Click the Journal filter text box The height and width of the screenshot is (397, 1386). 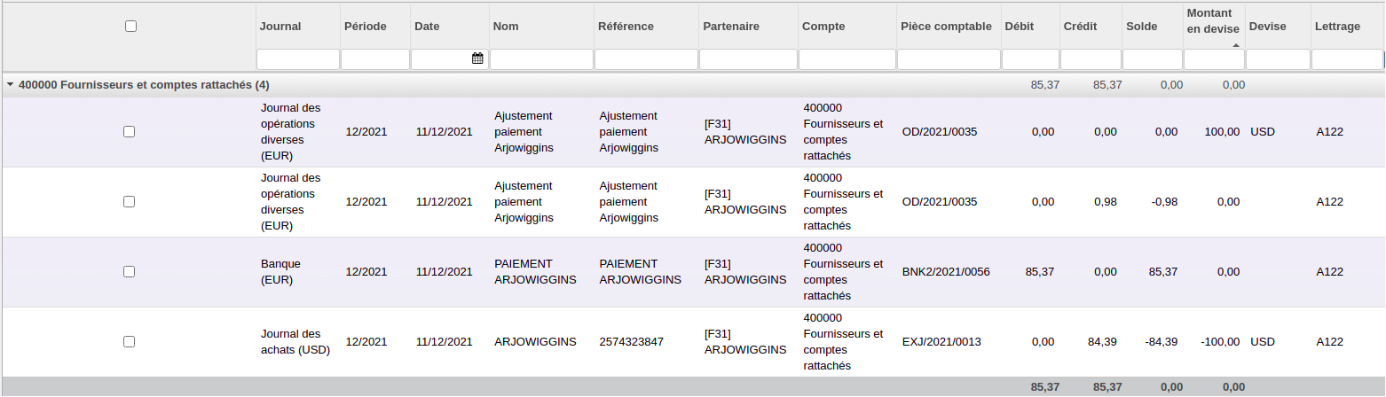pos(297,60)
